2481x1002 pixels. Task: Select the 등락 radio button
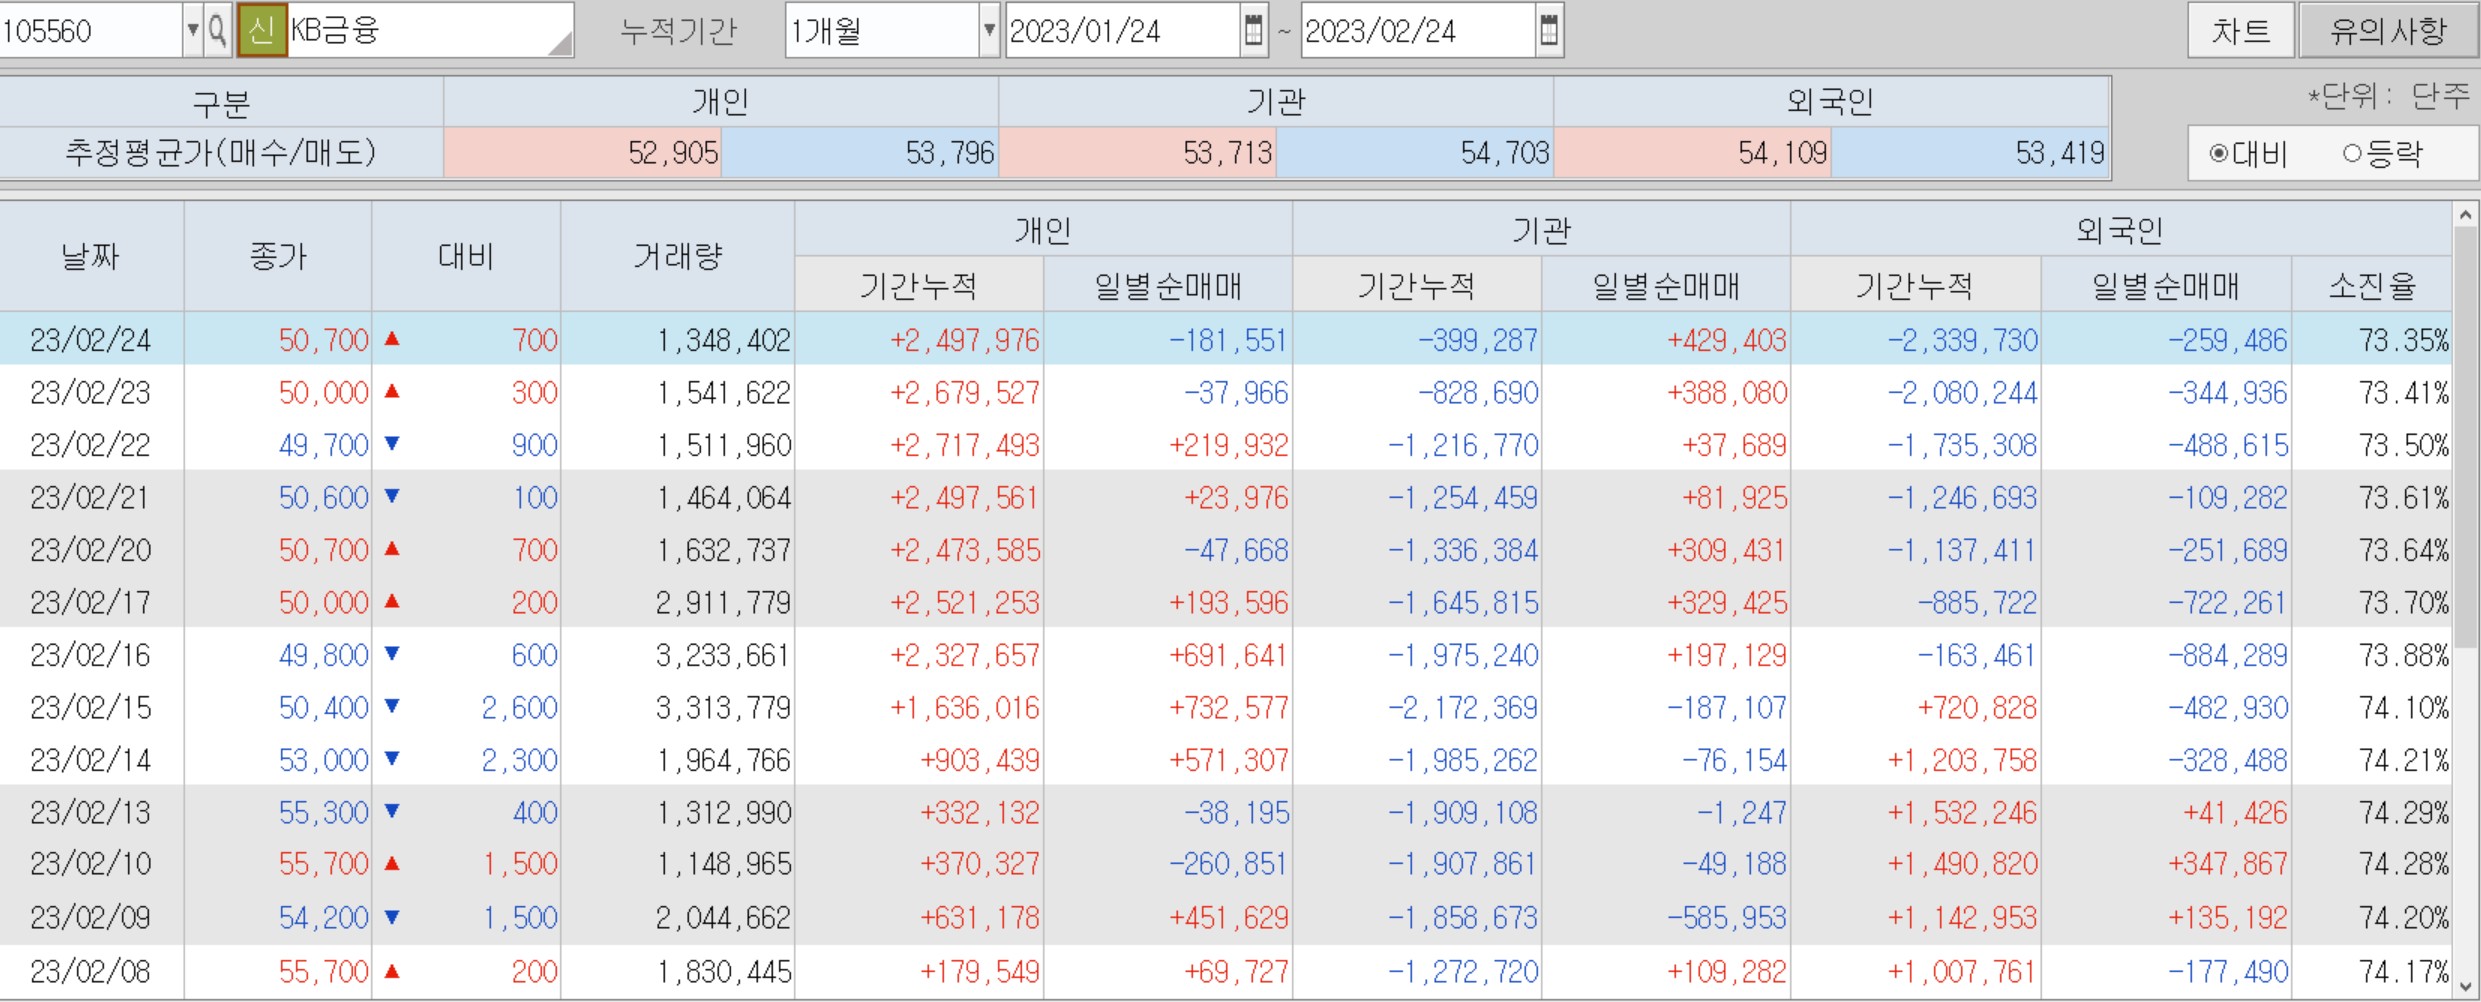coord(2351,154)
